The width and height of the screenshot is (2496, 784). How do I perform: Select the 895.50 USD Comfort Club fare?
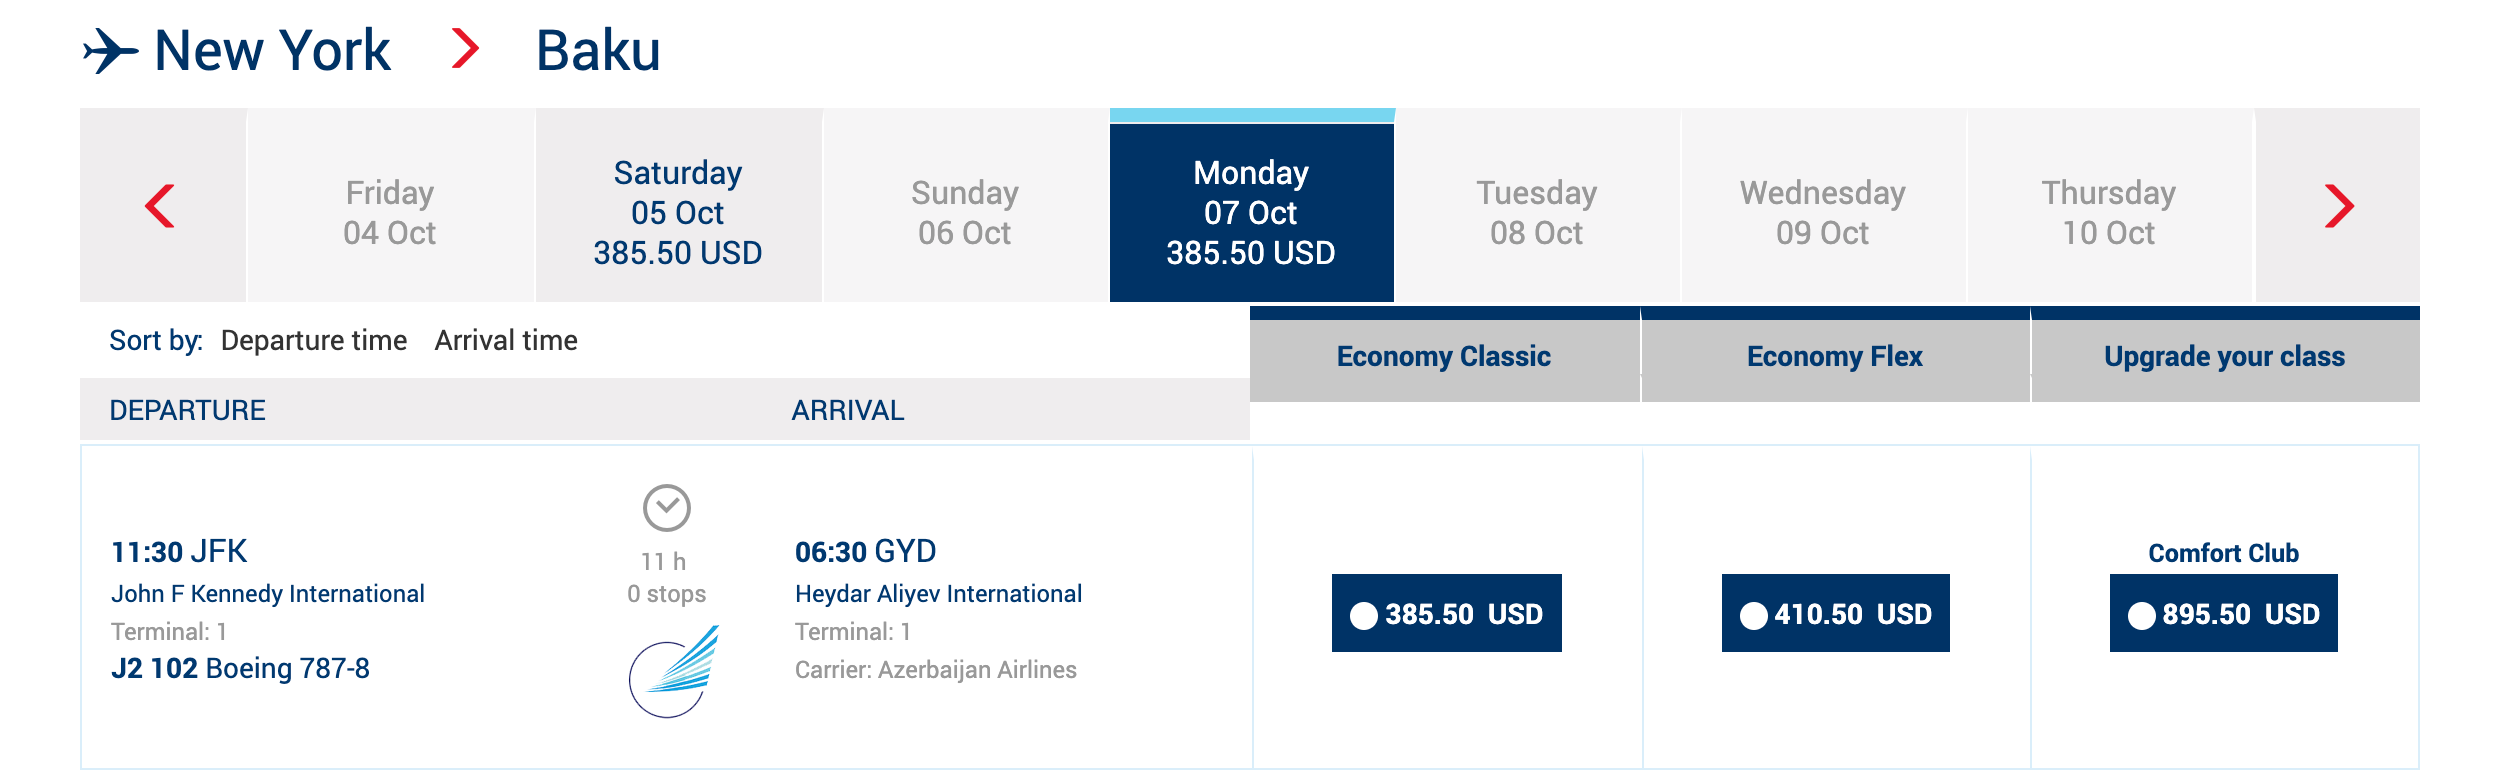pyautogui.click(x=2223, y=613)
